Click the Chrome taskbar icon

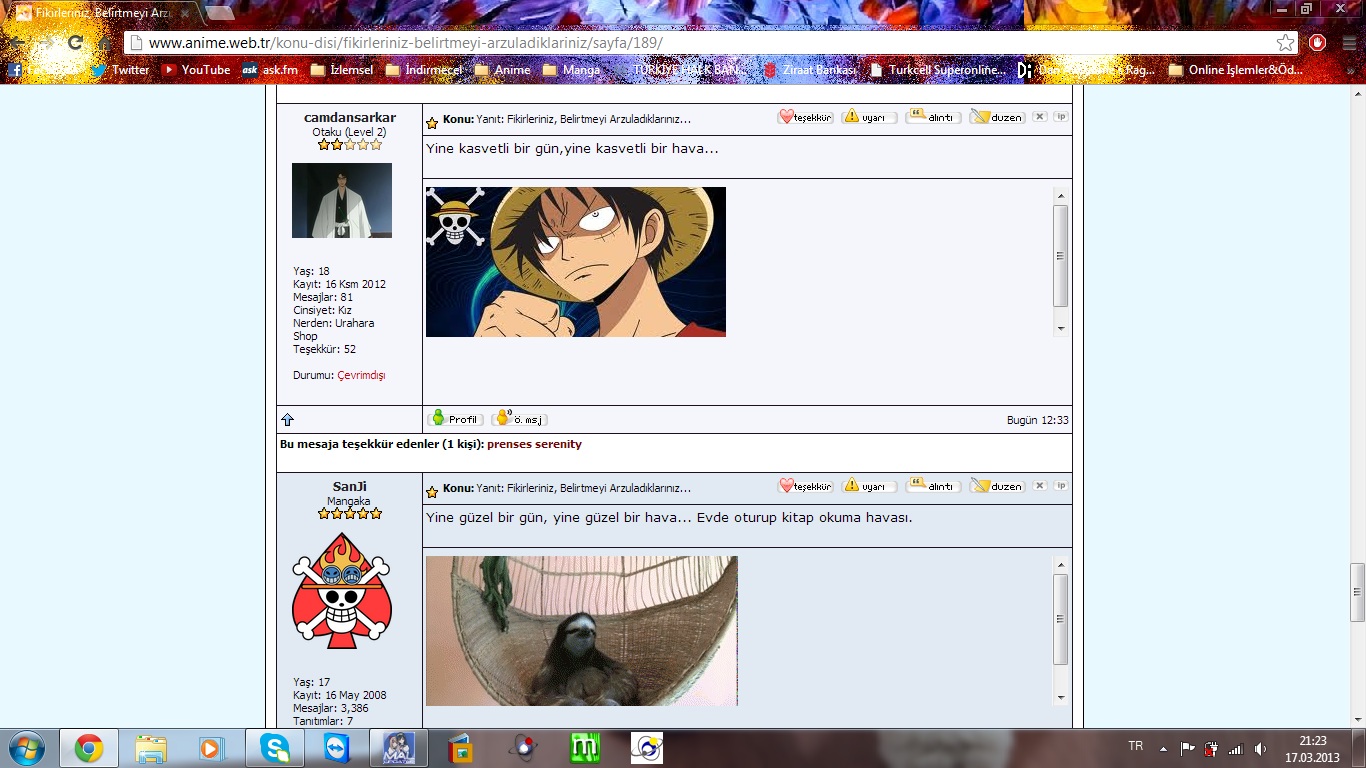(x=89, y=748)
